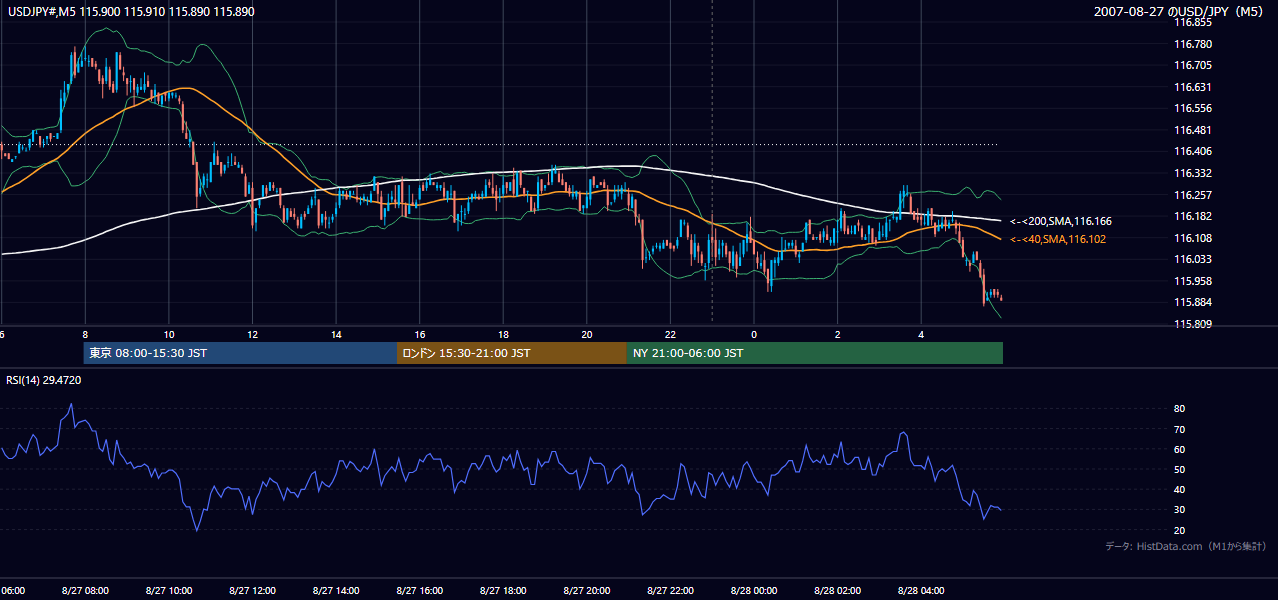Click the 8/28 04:00 date label under RSI
This screenshot has width=1278, height=600.
click(x=921, y=591)
